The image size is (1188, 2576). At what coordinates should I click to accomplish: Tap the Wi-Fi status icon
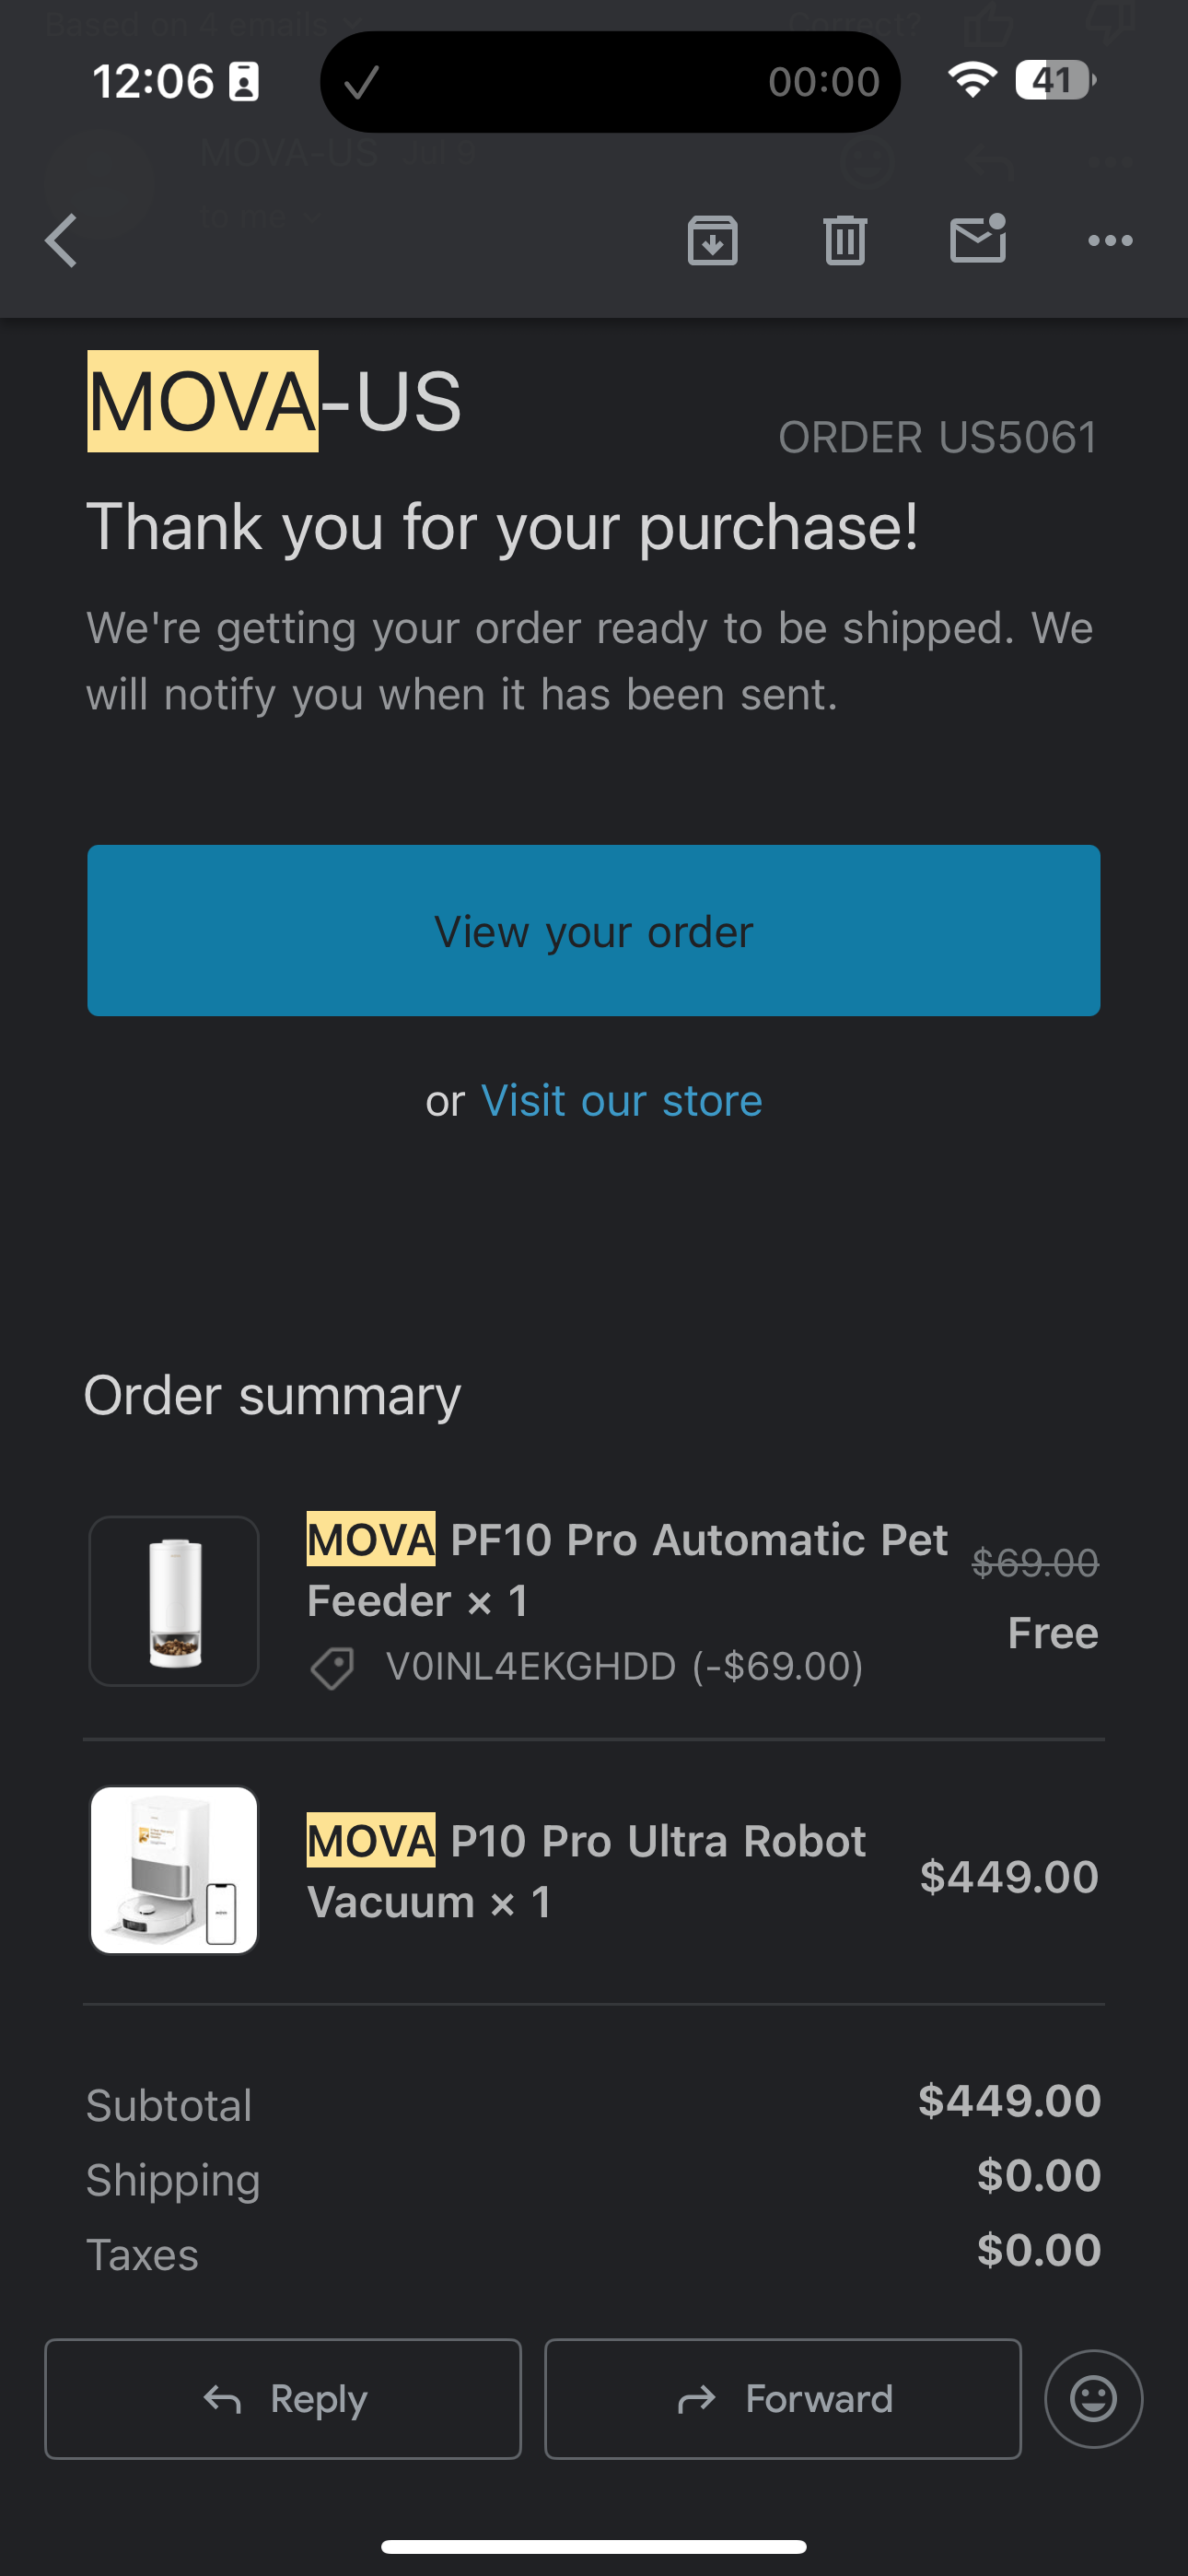tap(972, 80)
